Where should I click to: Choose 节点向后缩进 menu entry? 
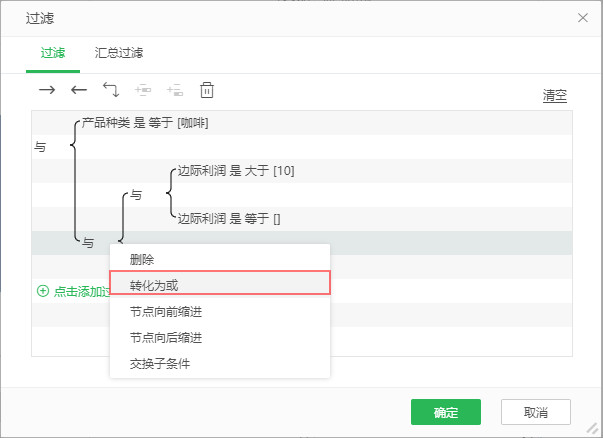point(220,338)
